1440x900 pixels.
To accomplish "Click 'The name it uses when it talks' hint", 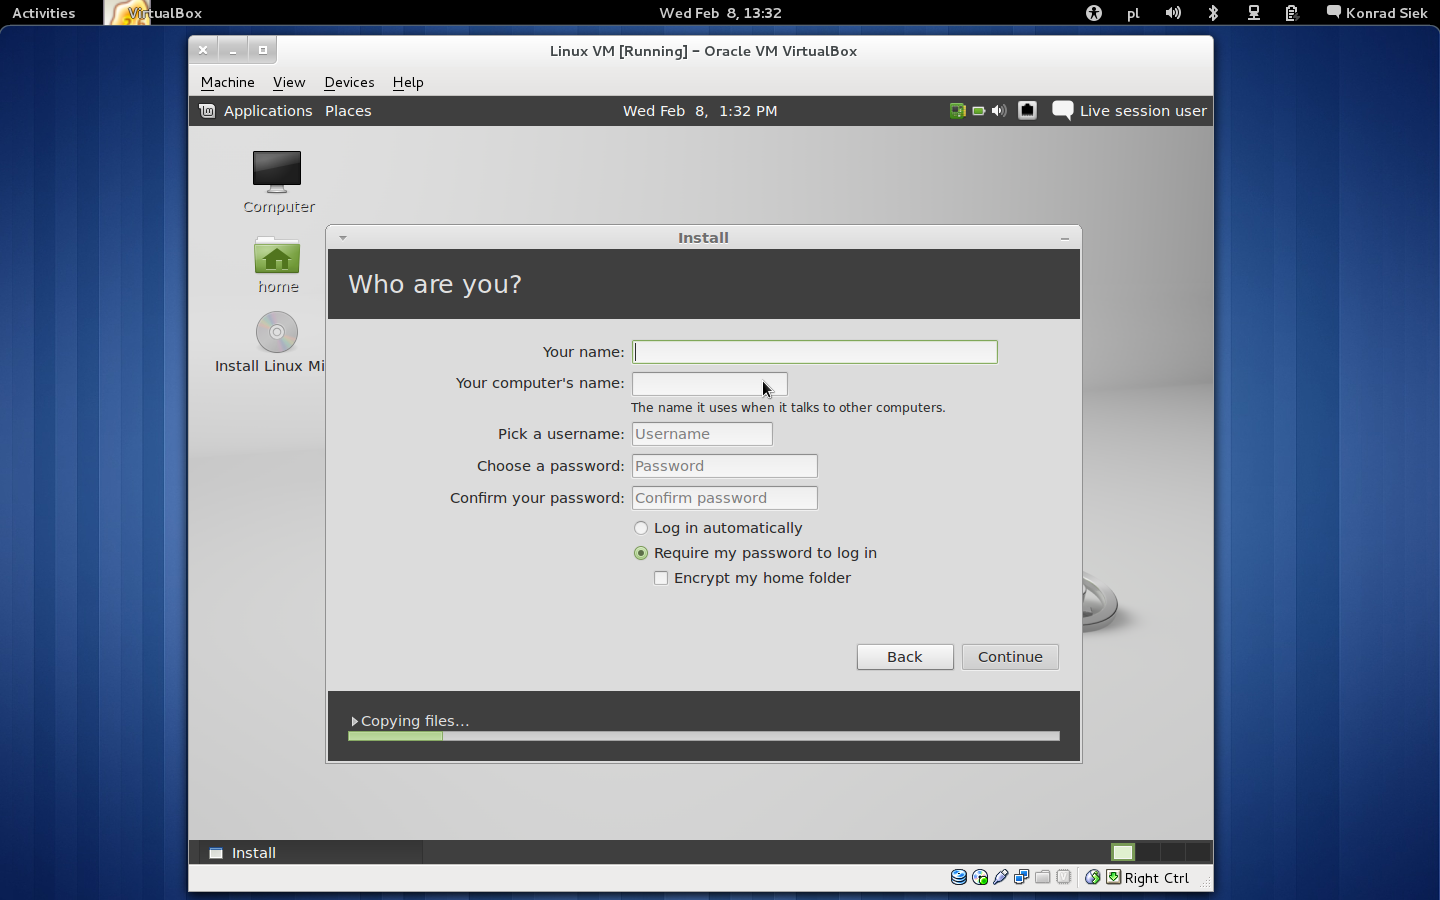I will point(788,408).
